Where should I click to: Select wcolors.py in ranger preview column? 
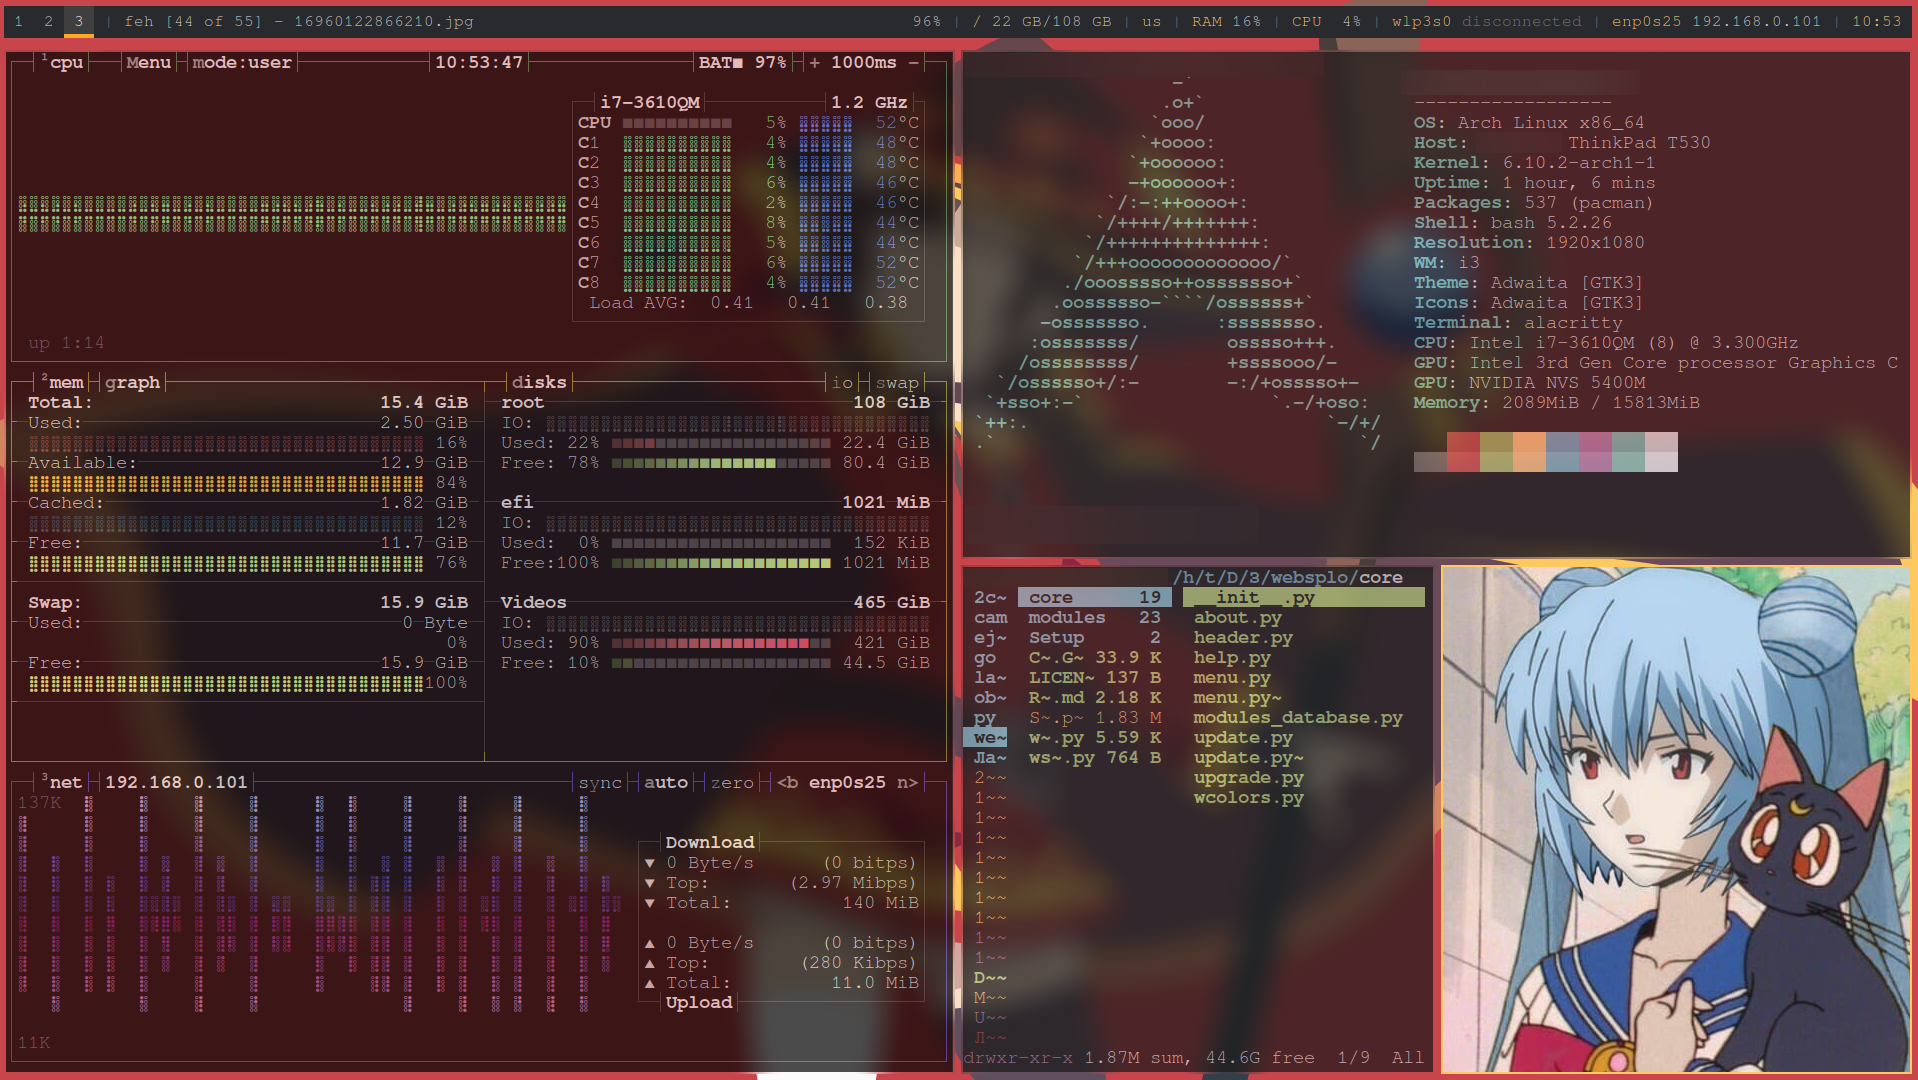[x=1248, y=797]
